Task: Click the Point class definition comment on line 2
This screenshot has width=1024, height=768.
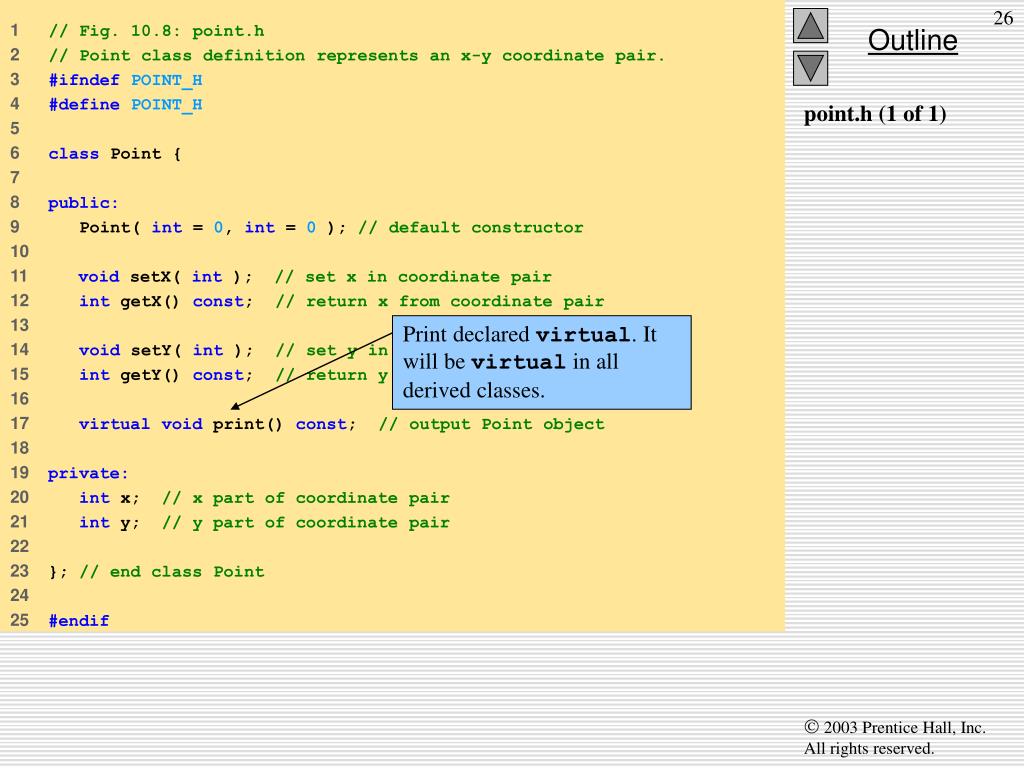Action: coord(357,56)
